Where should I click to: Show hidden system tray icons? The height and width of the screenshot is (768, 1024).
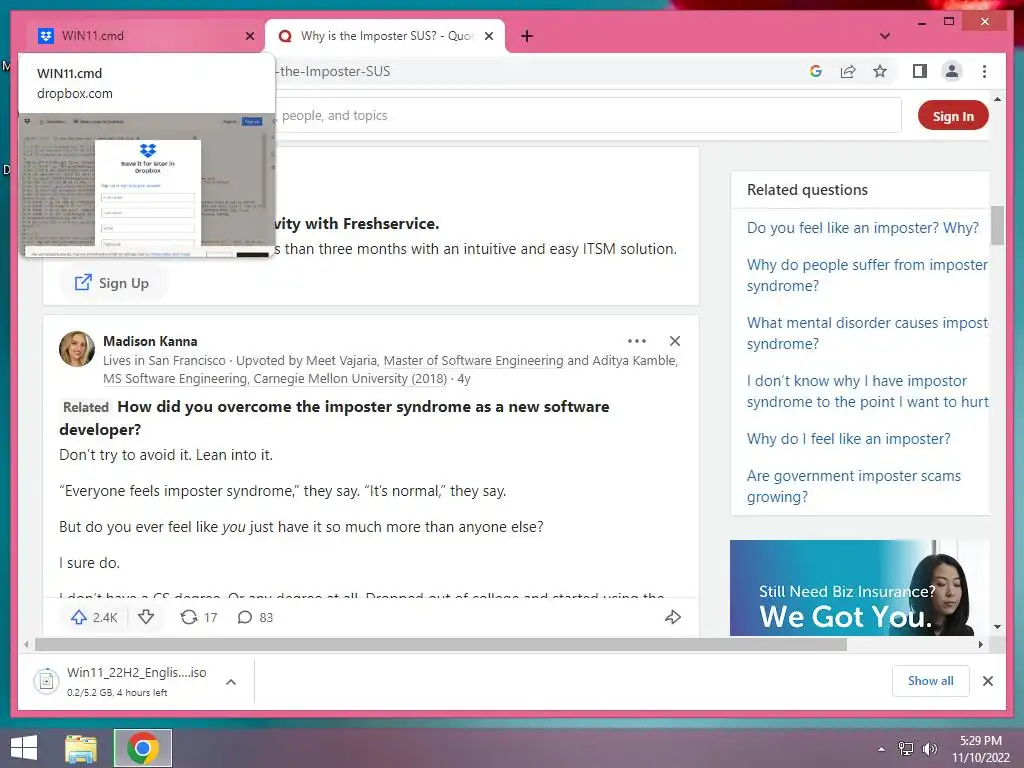click(x=882, y=749)
